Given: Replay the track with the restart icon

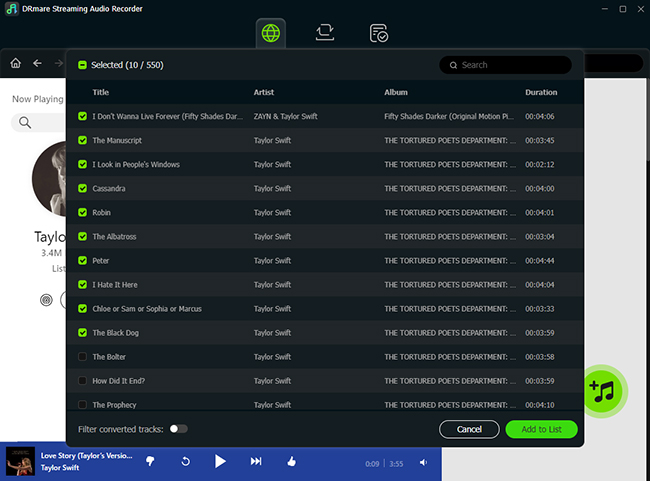Looking at the screenshot, I should [186, 461].
